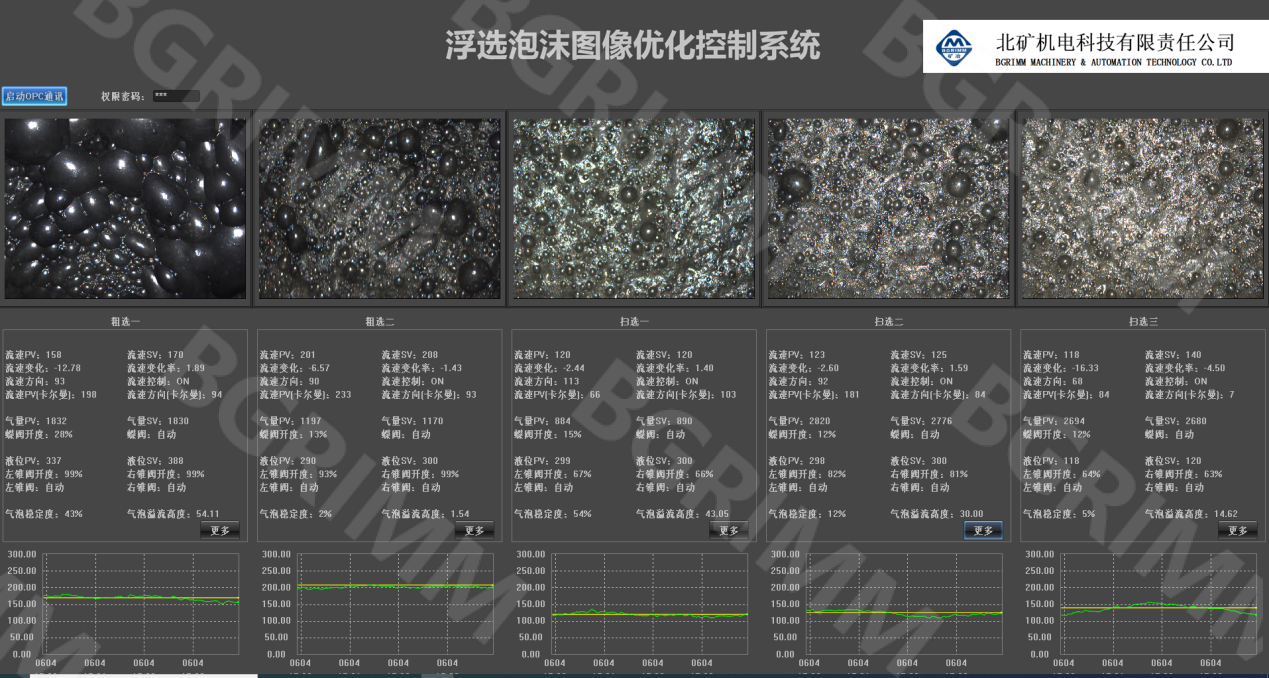Open the 粗选一 froth camera image
Image resolution: width=1269 pixels, height=678 pixels.
click(x=125, y=208)
